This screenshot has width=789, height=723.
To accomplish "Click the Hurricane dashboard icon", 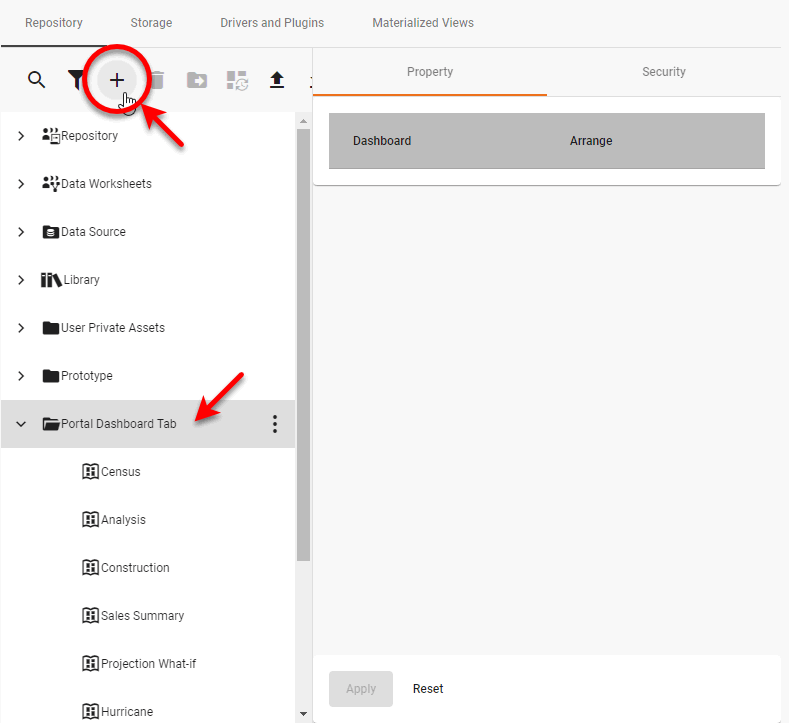I will [90, 712].
